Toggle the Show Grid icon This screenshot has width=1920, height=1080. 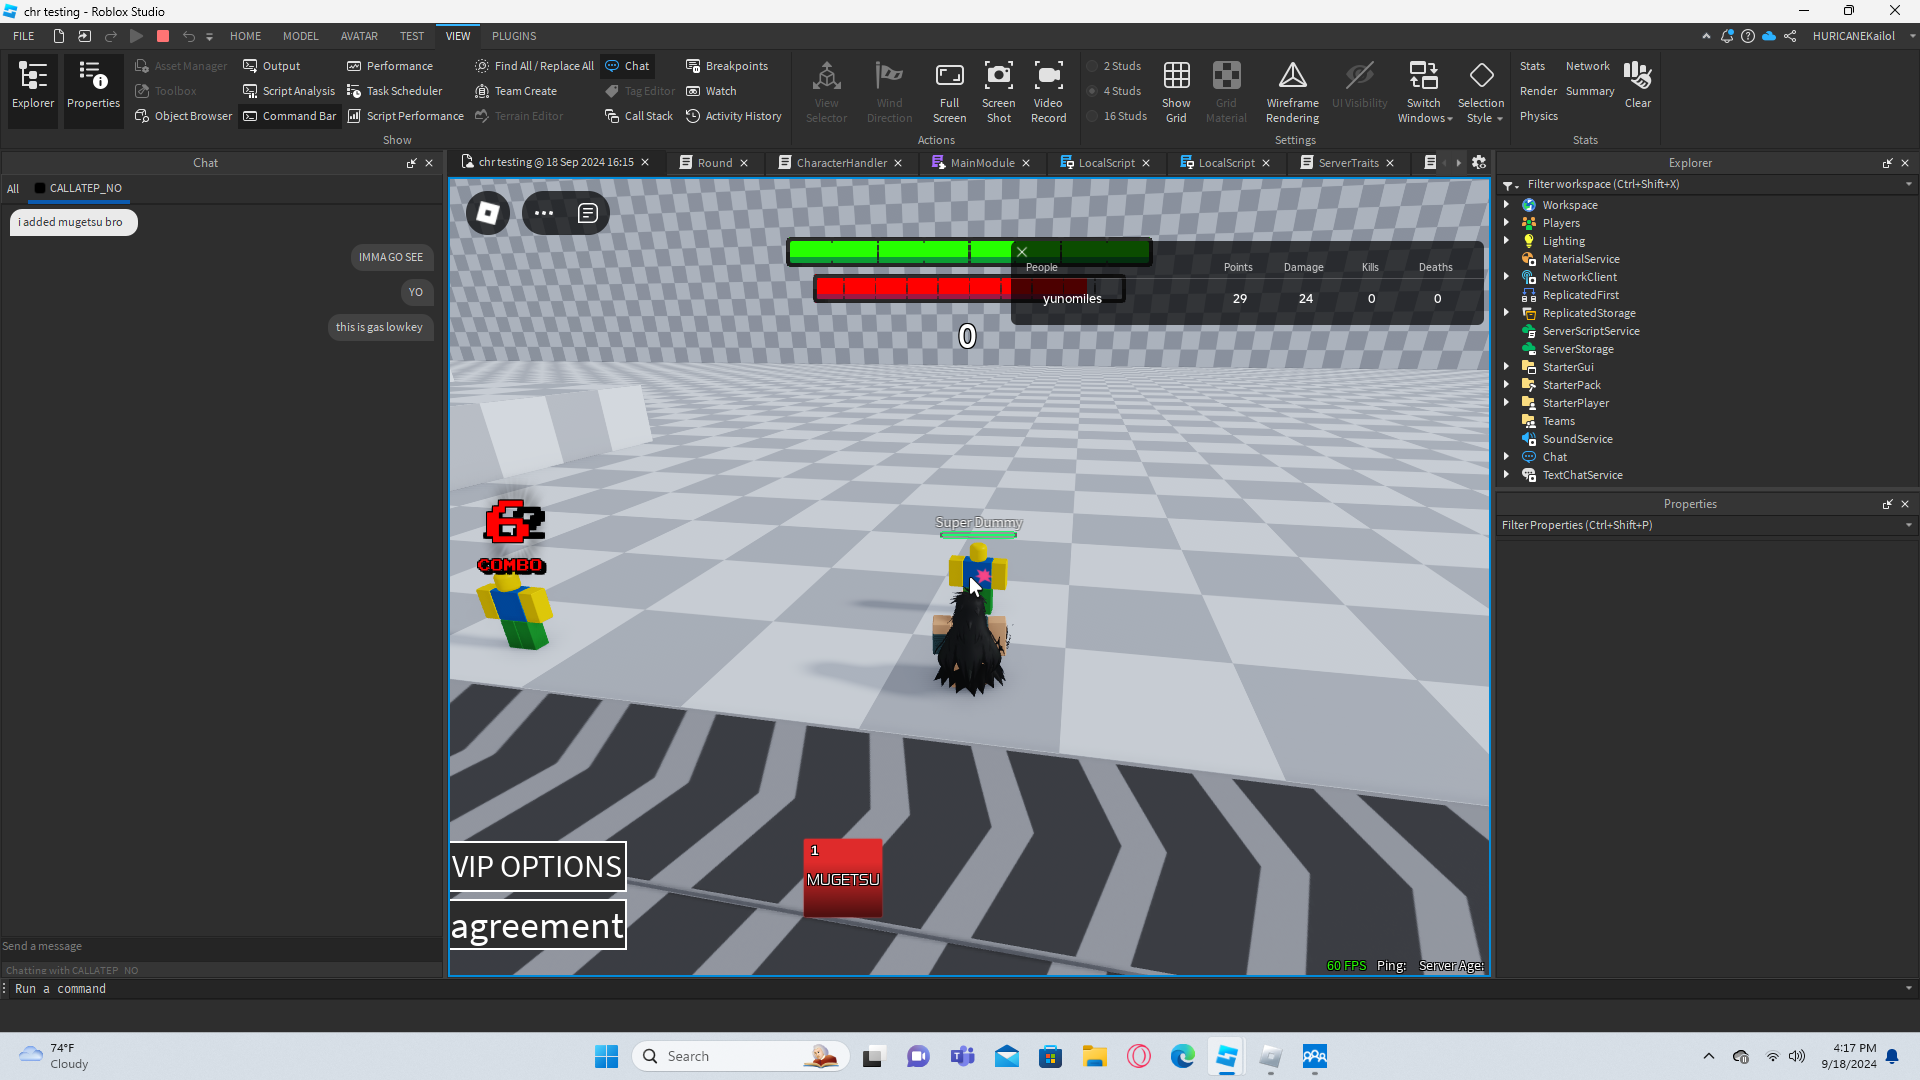(1176, 90)
